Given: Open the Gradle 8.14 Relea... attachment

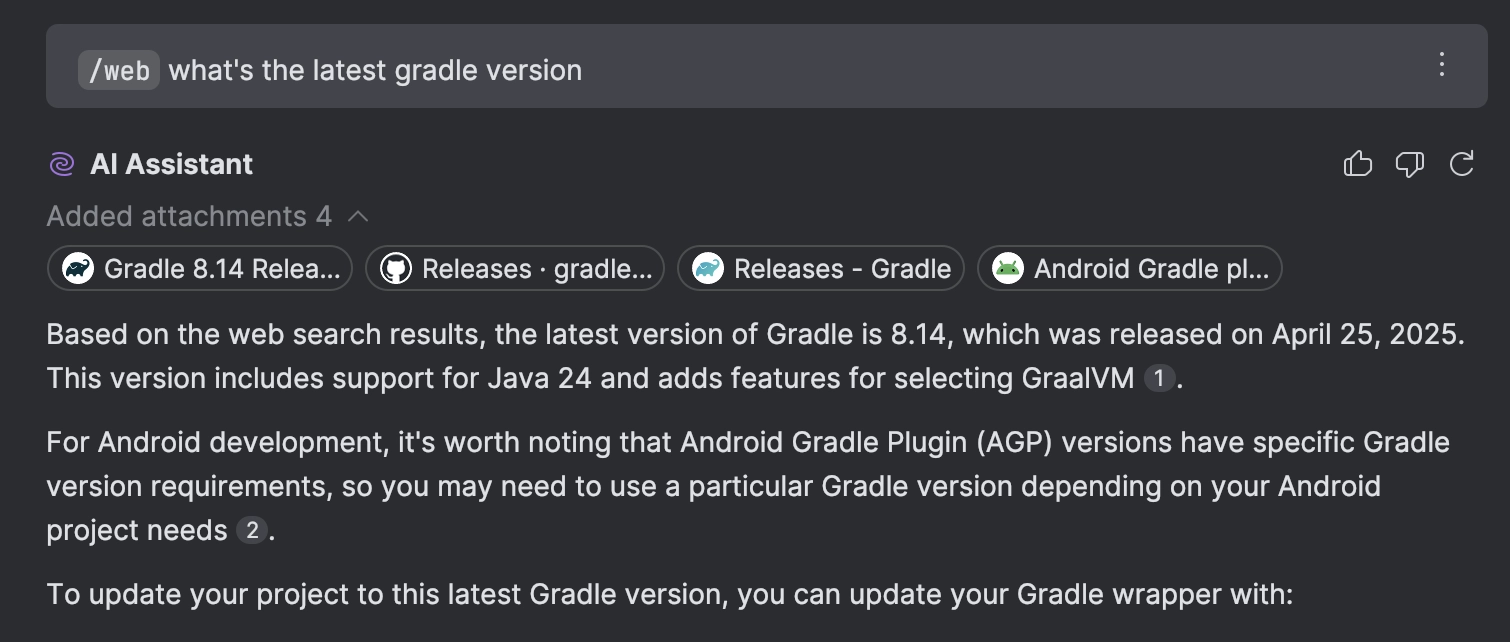Looking at the screenshot, I should (x=199, y=268).
